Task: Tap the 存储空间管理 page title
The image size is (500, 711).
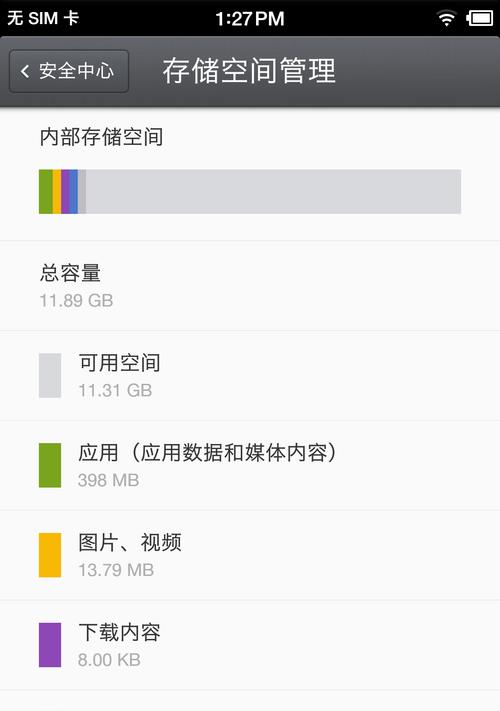Action: [x=249, y=71]
